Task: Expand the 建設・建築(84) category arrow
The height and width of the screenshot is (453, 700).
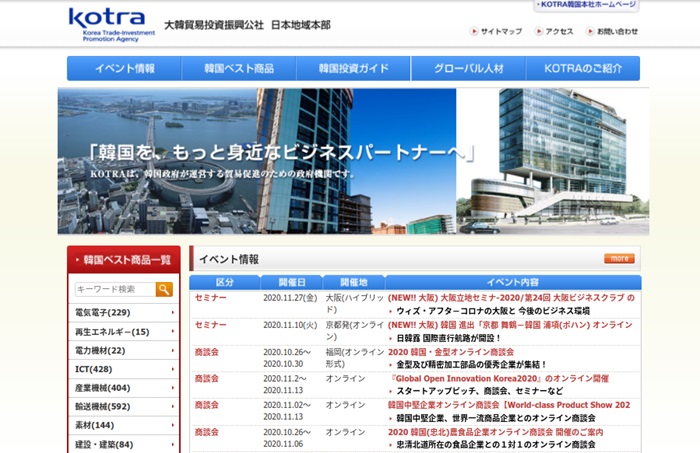Action: (173, 445)
